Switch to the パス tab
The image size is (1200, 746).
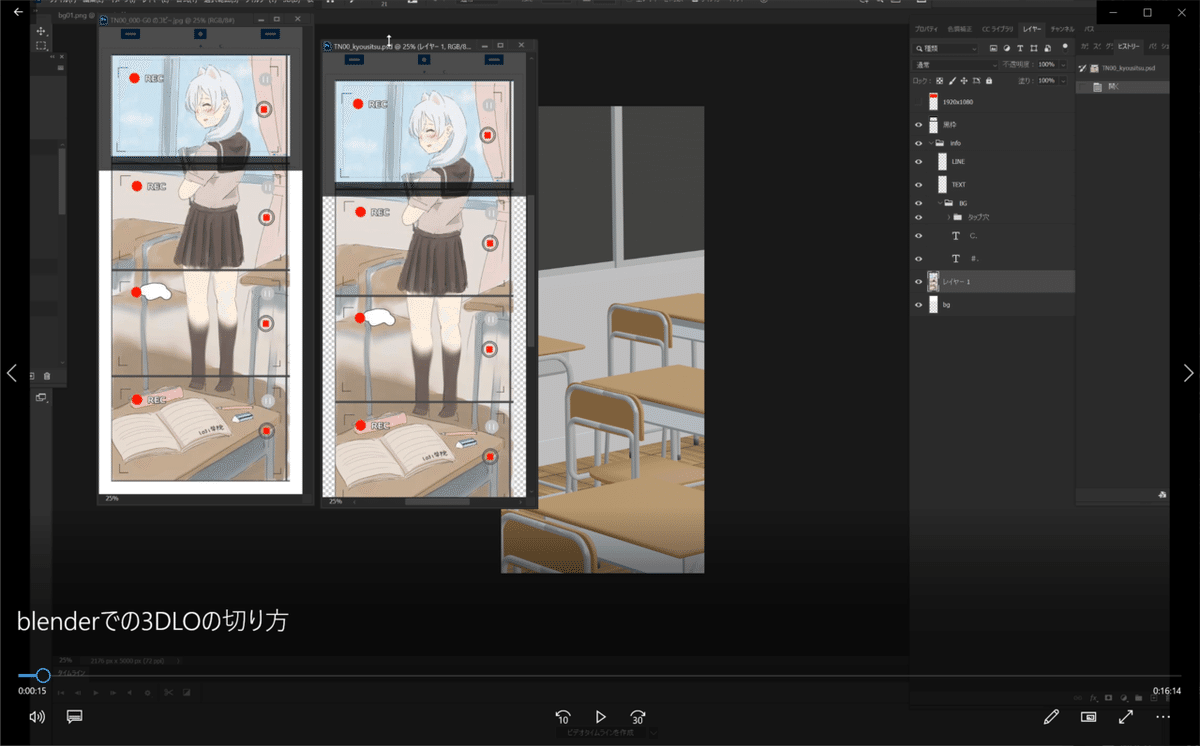(x=1089, y=30)
